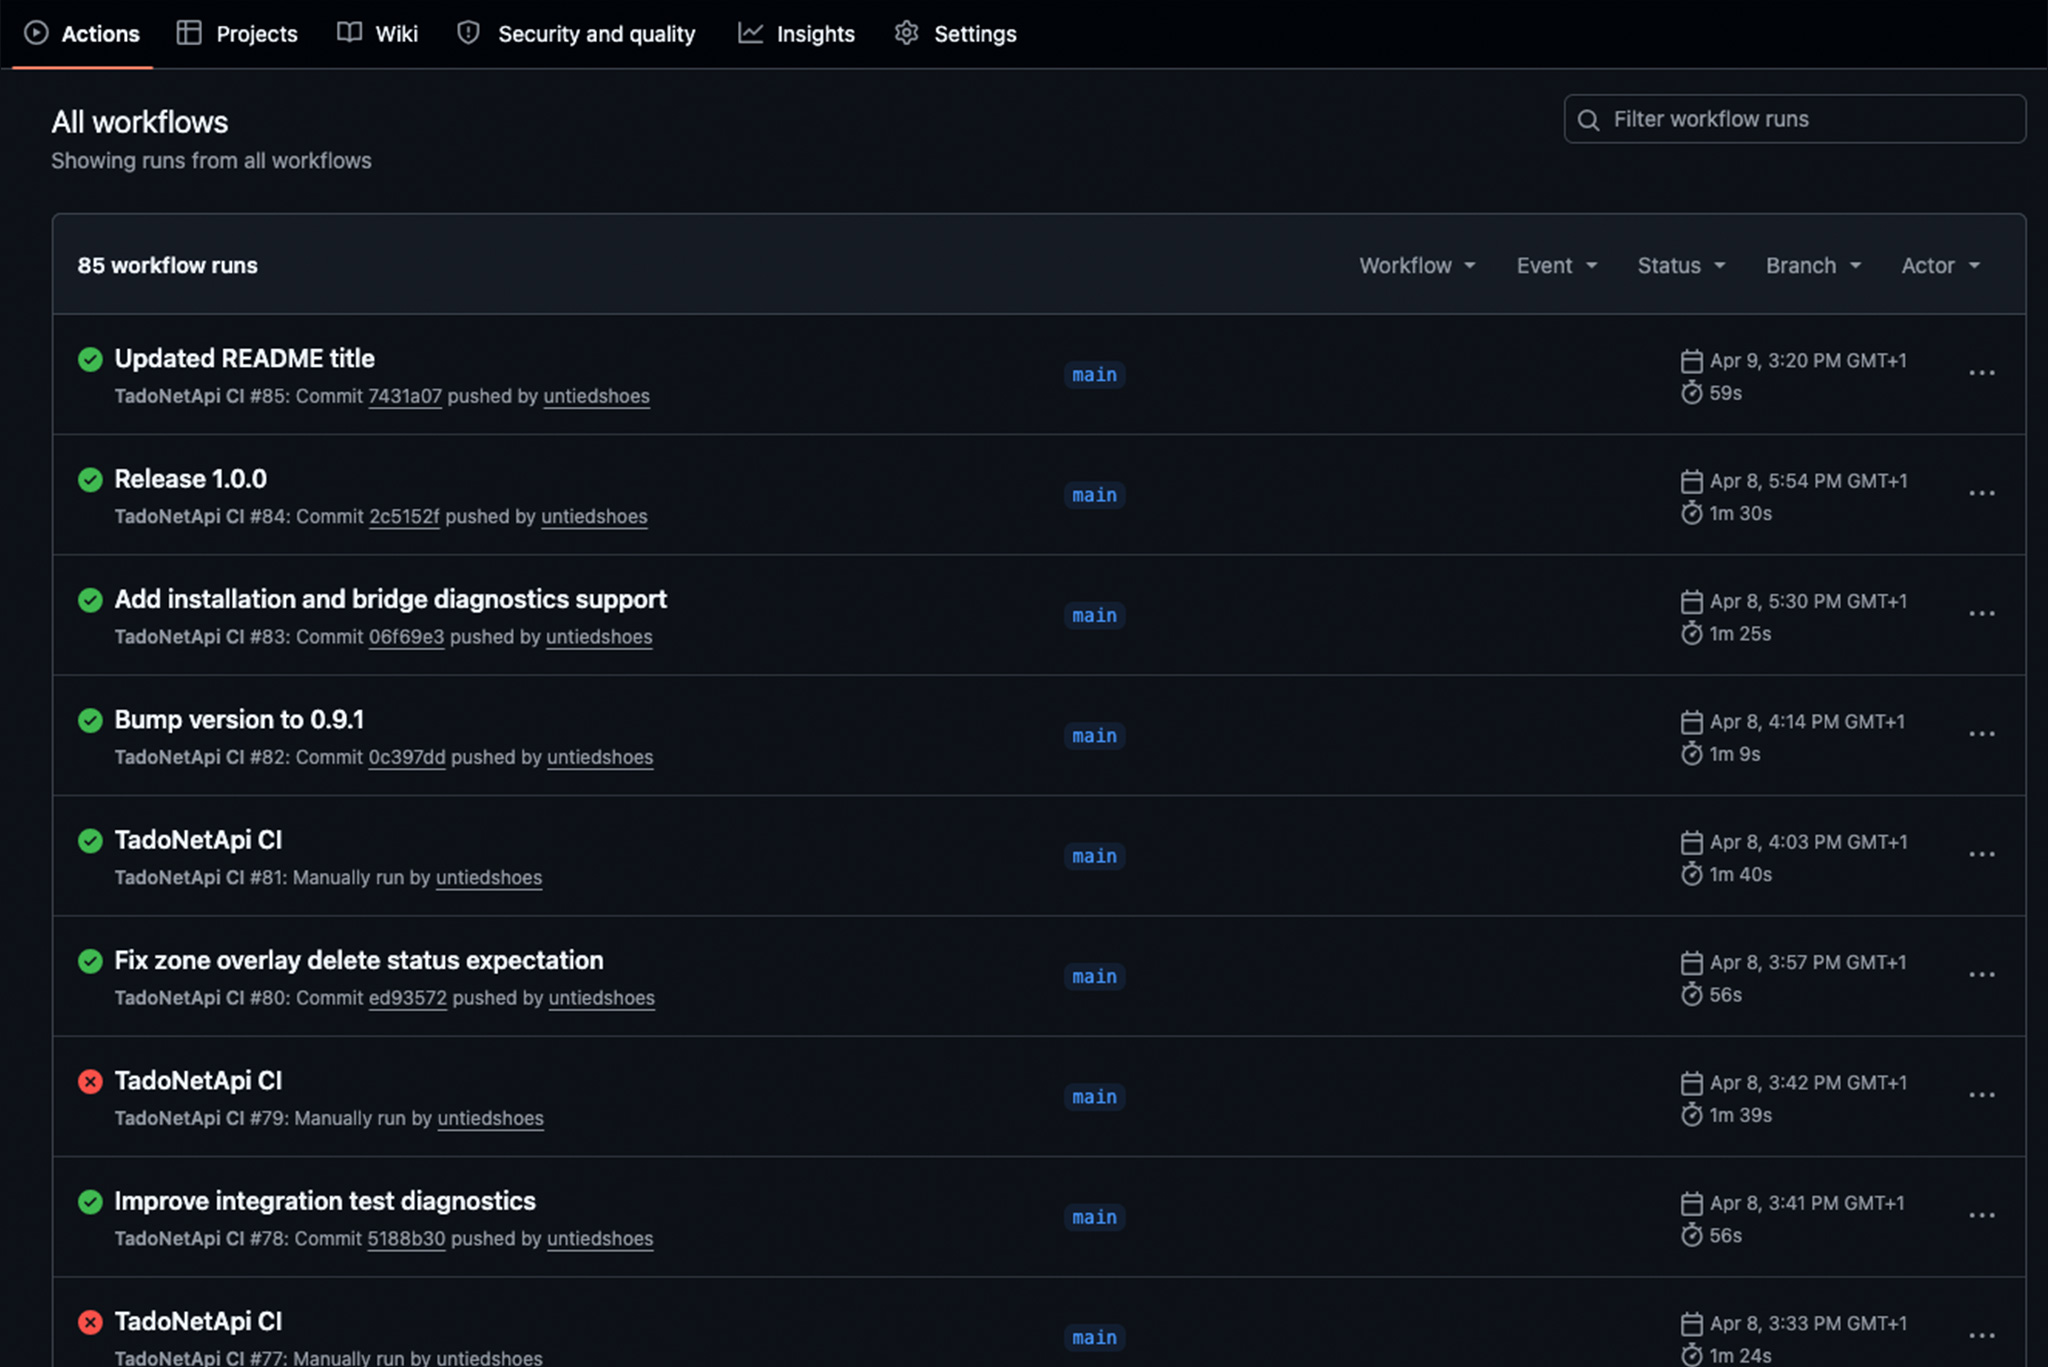Open the Status filter dropdown
Screen dimensions: 2048x1367
click(x=1681, y=265)
